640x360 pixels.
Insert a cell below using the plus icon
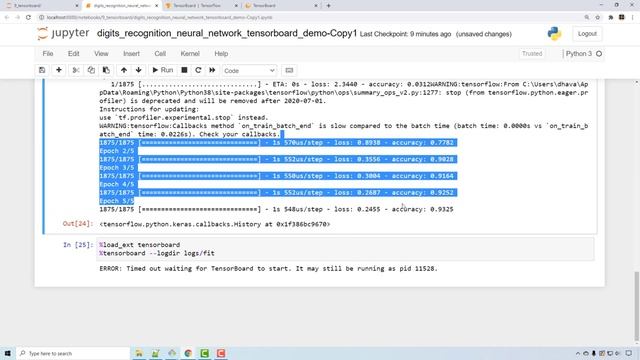[x=59, y=70]
